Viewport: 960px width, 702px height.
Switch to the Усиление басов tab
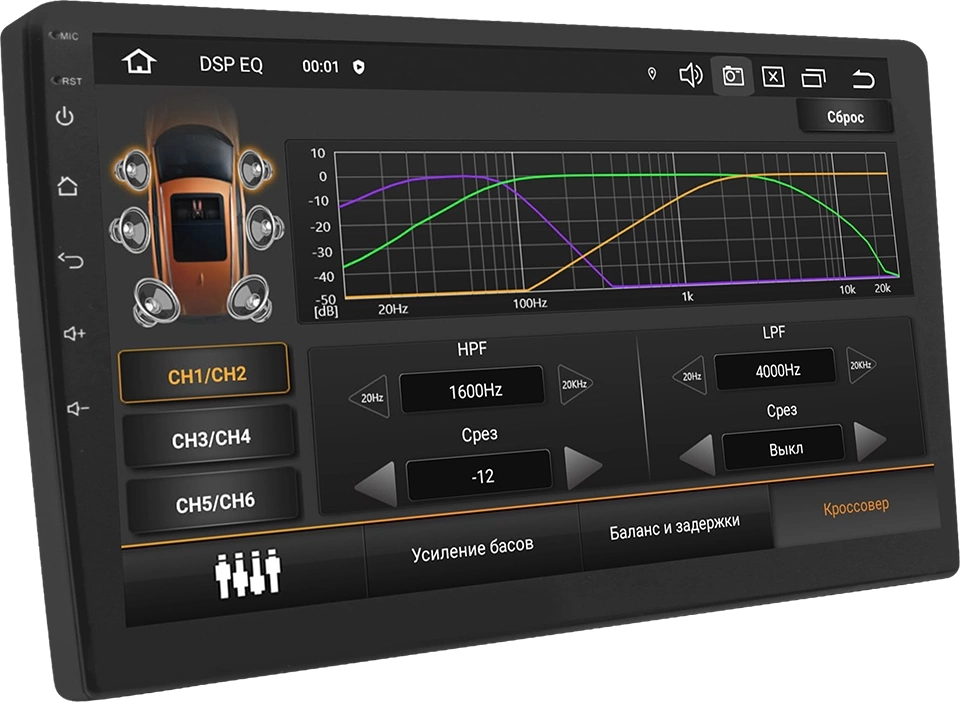pos(472,547)
